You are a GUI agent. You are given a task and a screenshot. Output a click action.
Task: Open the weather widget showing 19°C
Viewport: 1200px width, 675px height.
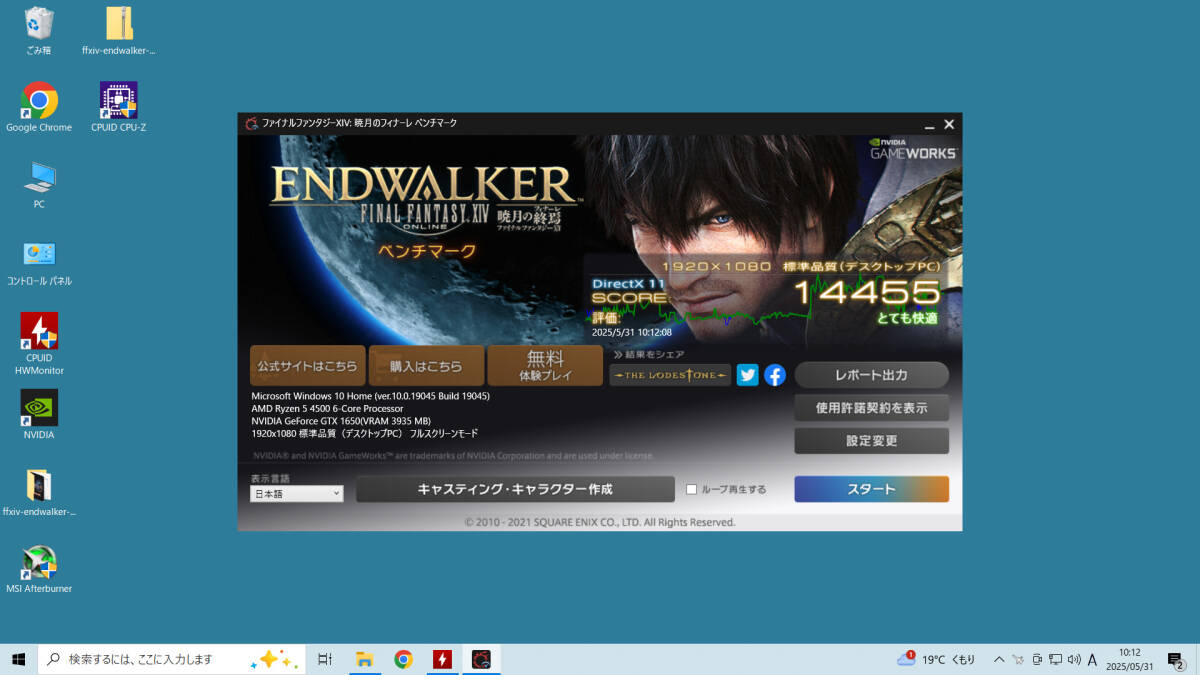pos(936,659)
